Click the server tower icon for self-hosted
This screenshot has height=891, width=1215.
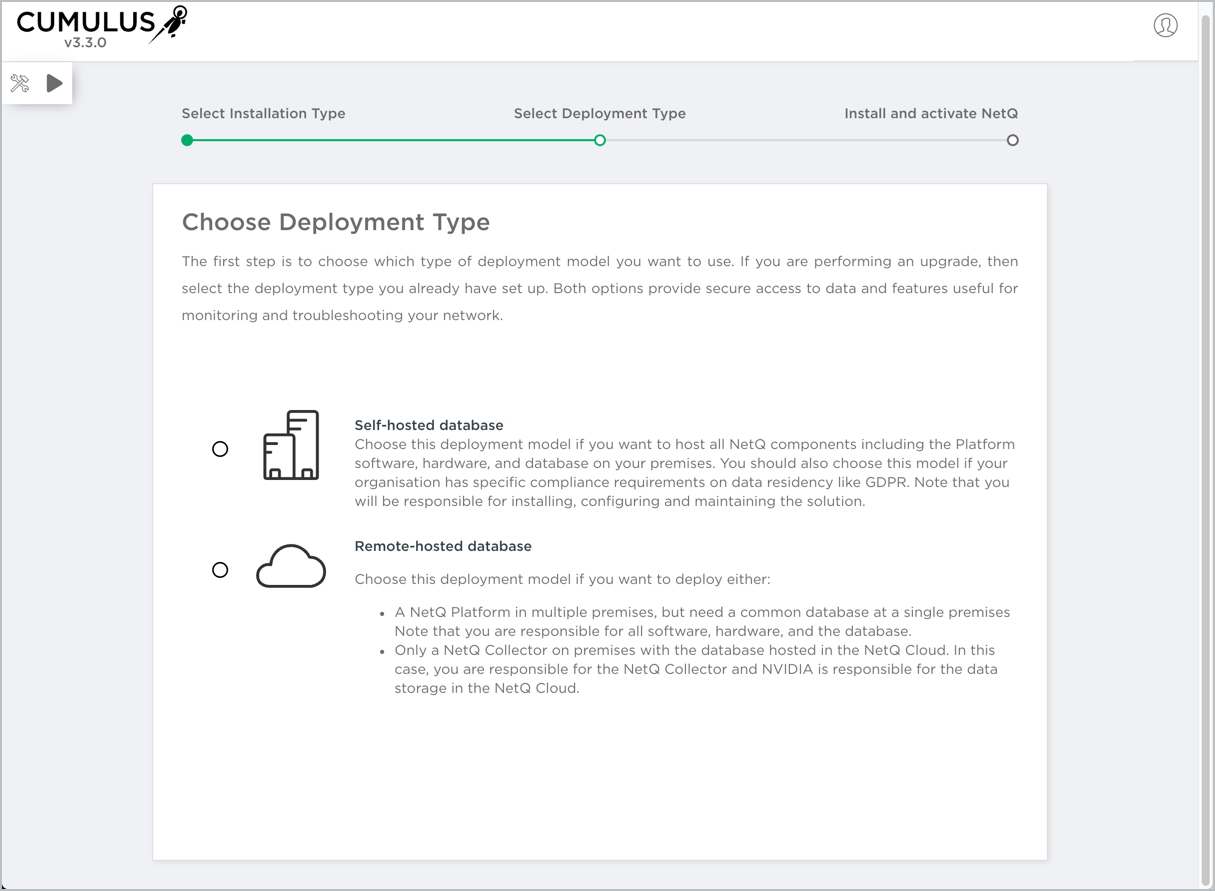[291, 445]
